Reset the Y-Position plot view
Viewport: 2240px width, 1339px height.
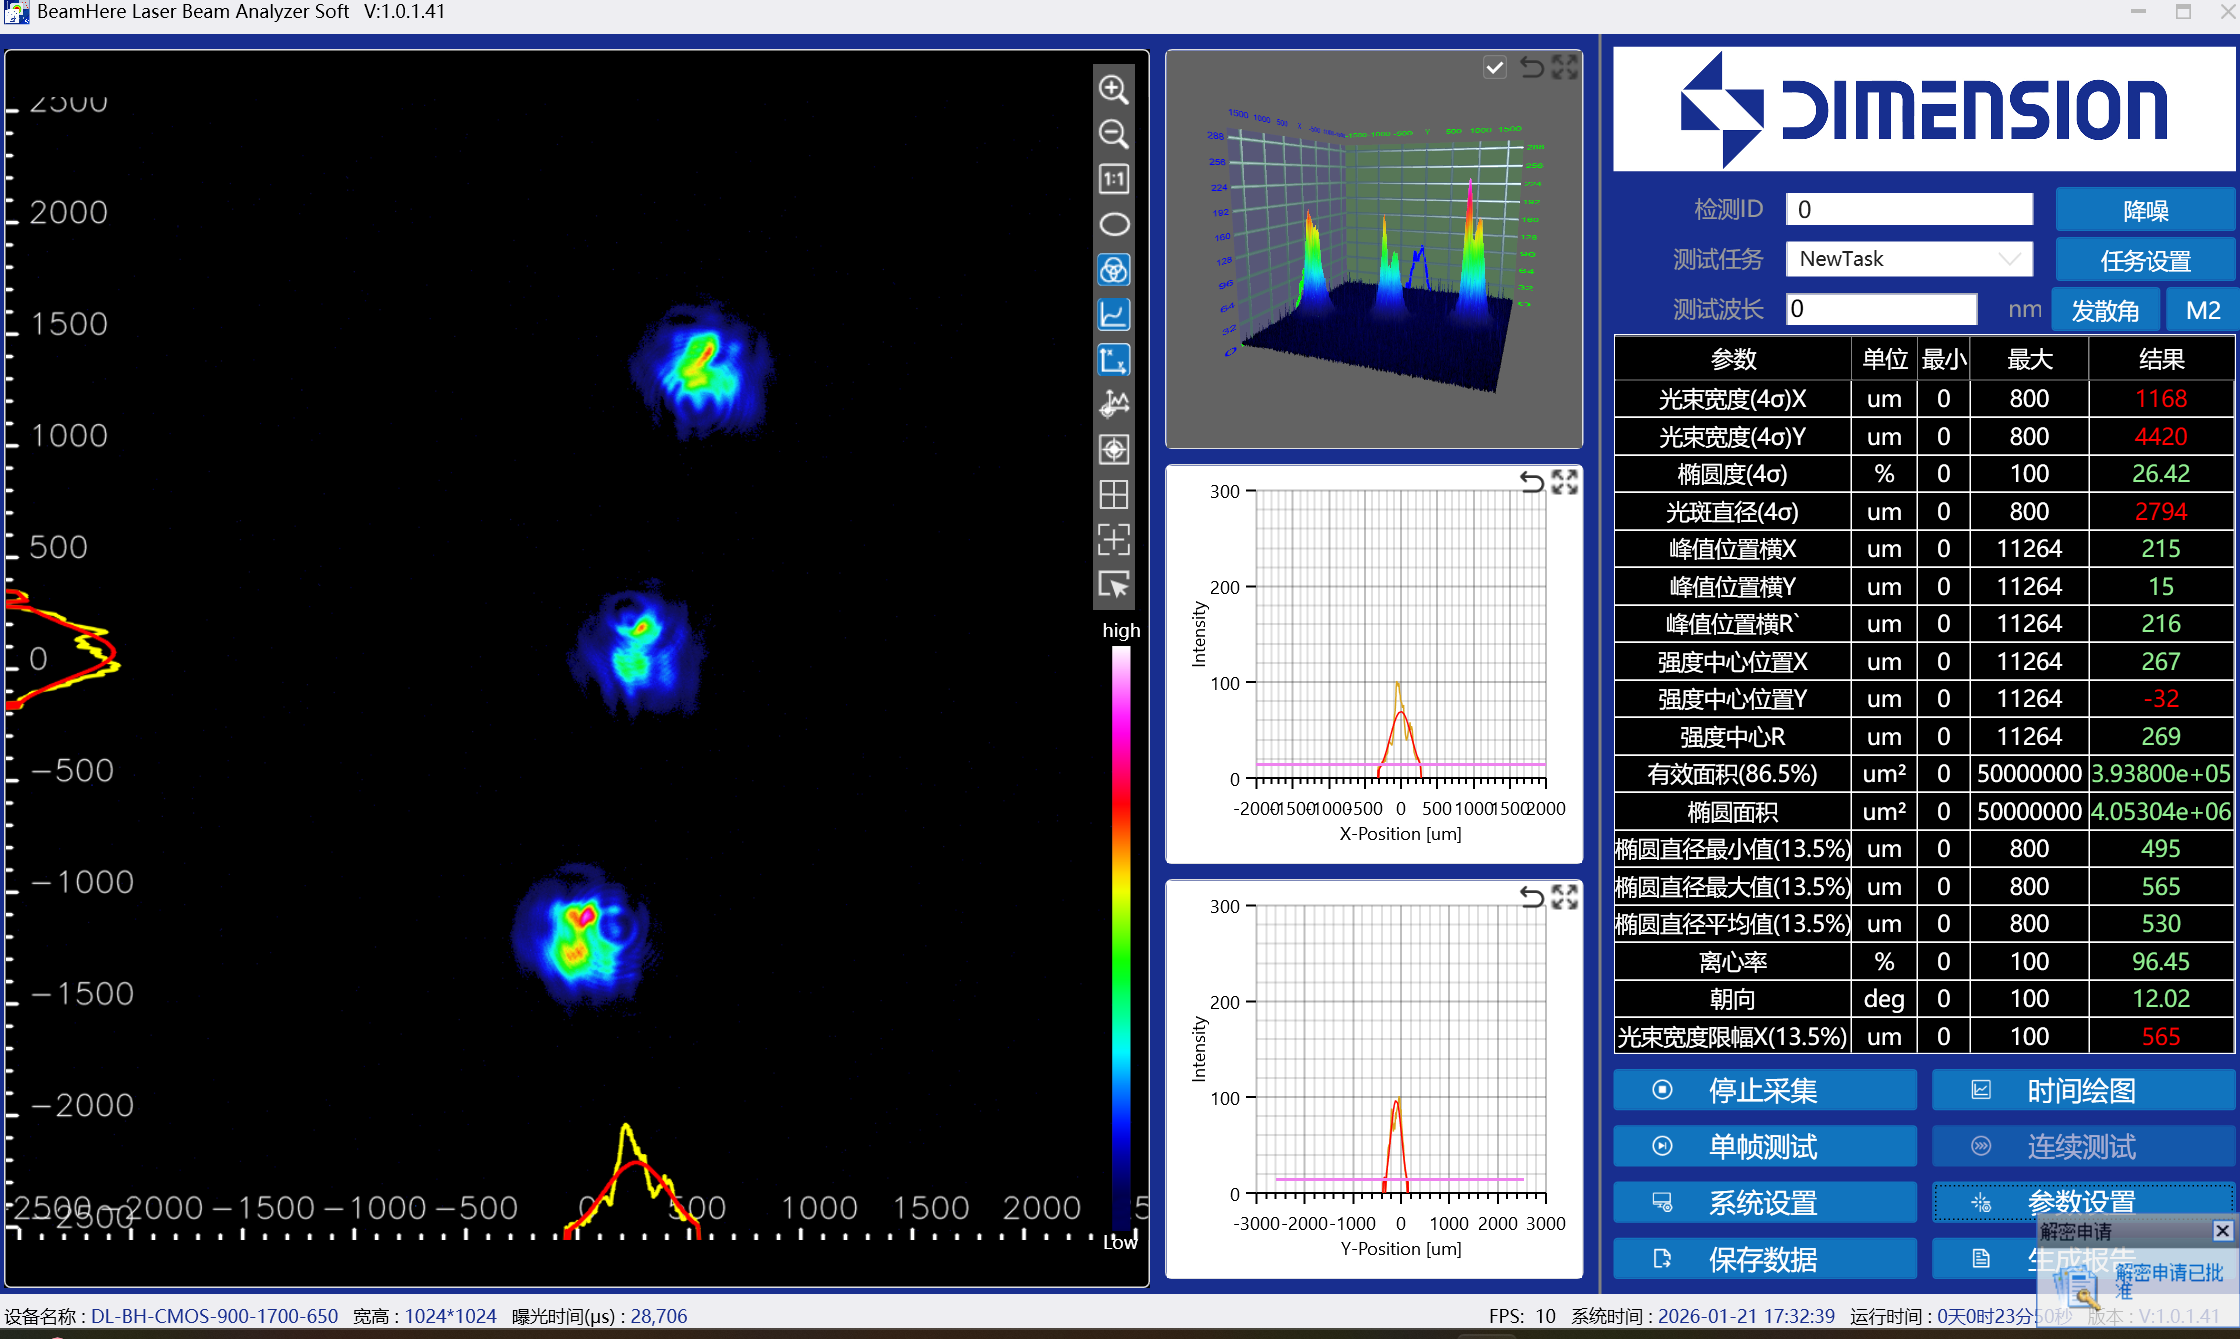point(1531,897)
